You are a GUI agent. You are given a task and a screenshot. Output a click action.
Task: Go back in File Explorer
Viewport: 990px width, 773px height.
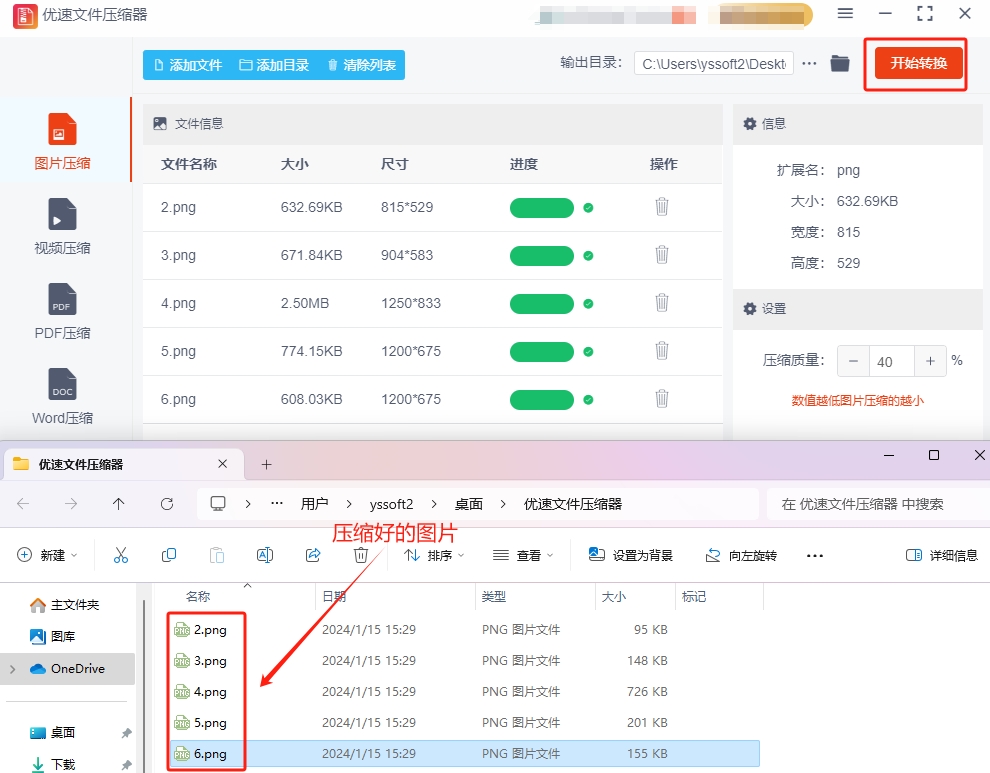tap(23, 504)
